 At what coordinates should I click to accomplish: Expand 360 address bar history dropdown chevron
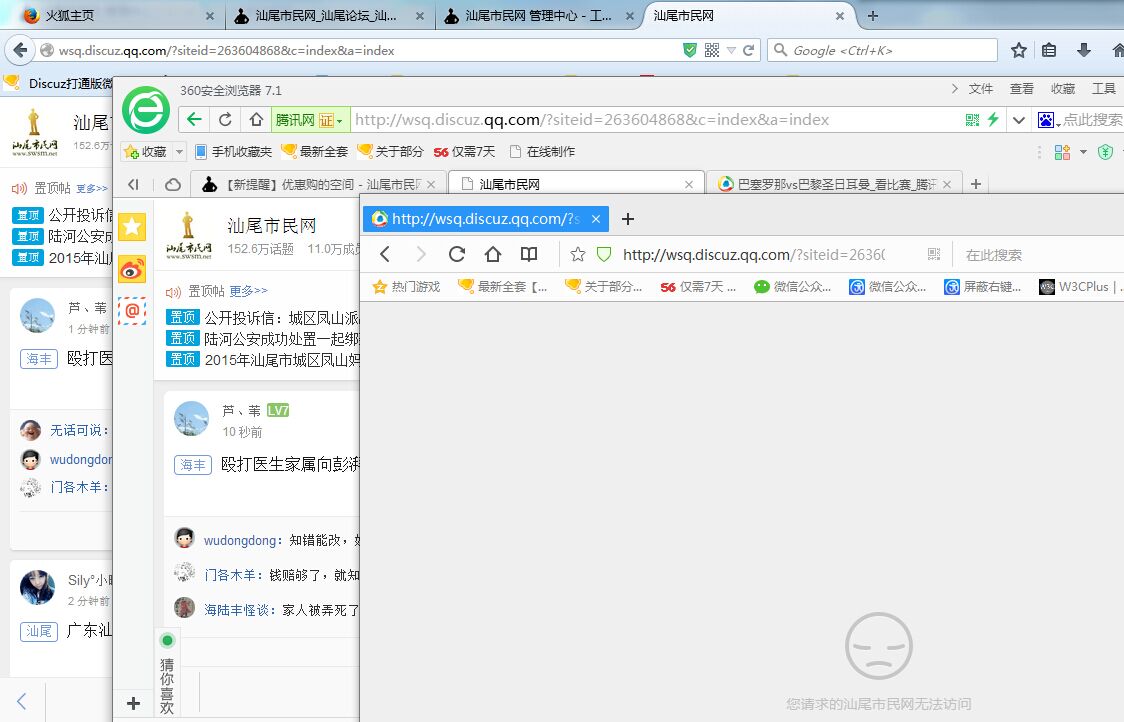[x=1019, y=120]
